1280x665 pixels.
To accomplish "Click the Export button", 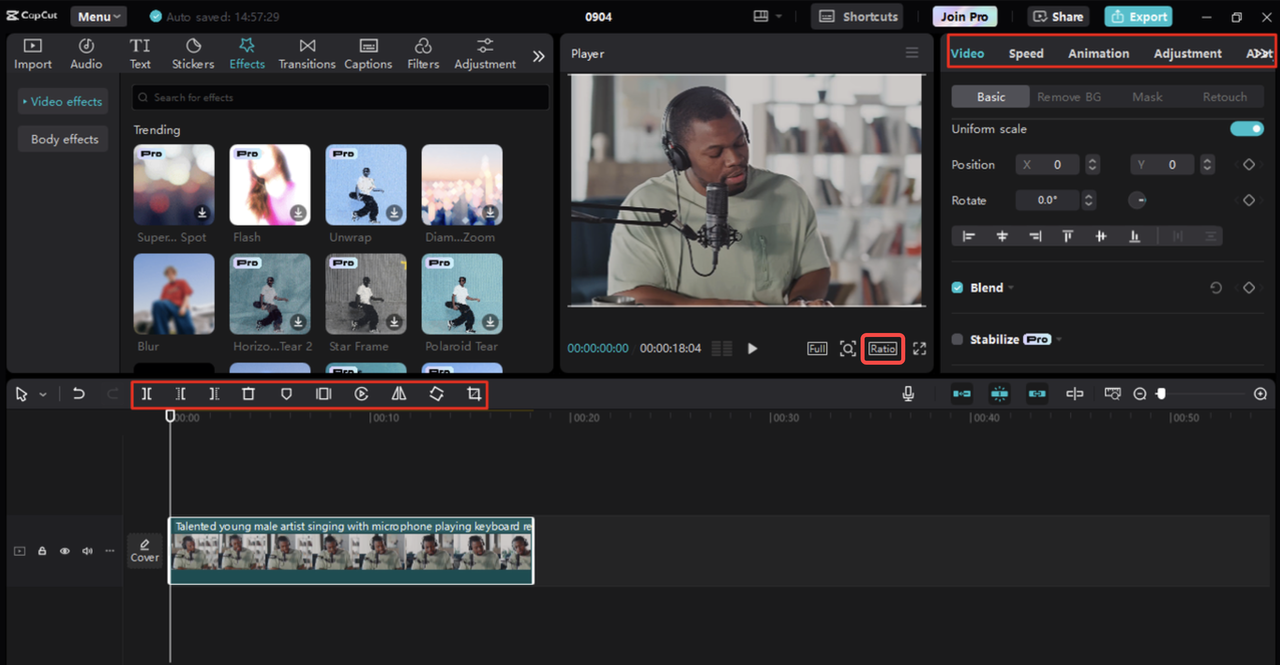I will 1138,16.
